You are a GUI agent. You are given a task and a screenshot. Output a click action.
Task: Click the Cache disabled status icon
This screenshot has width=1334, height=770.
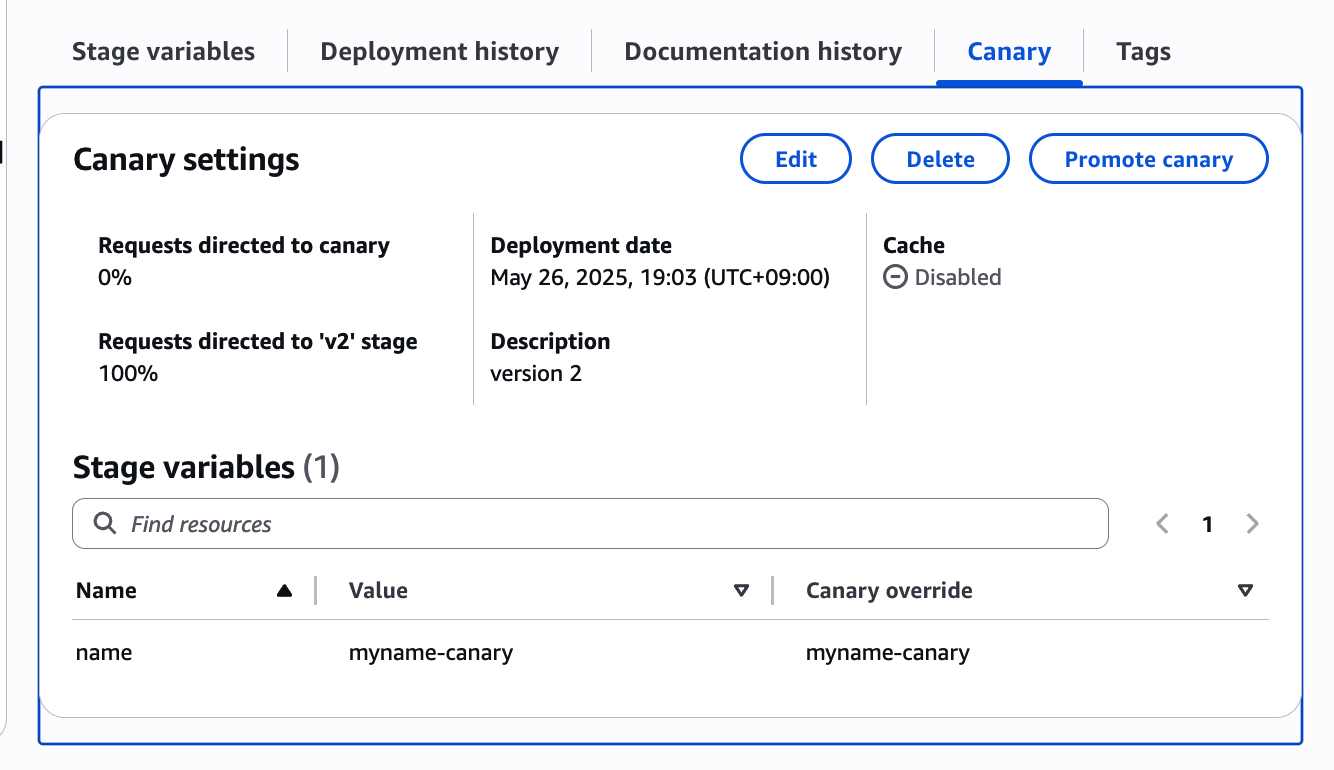[x=895, y=277]
